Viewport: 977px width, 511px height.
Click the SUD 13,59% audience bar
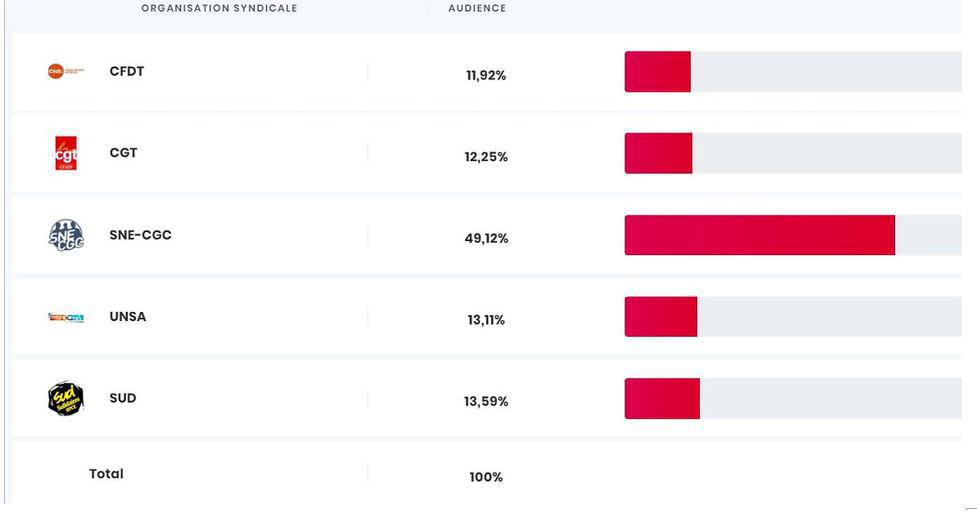[662, 398]
